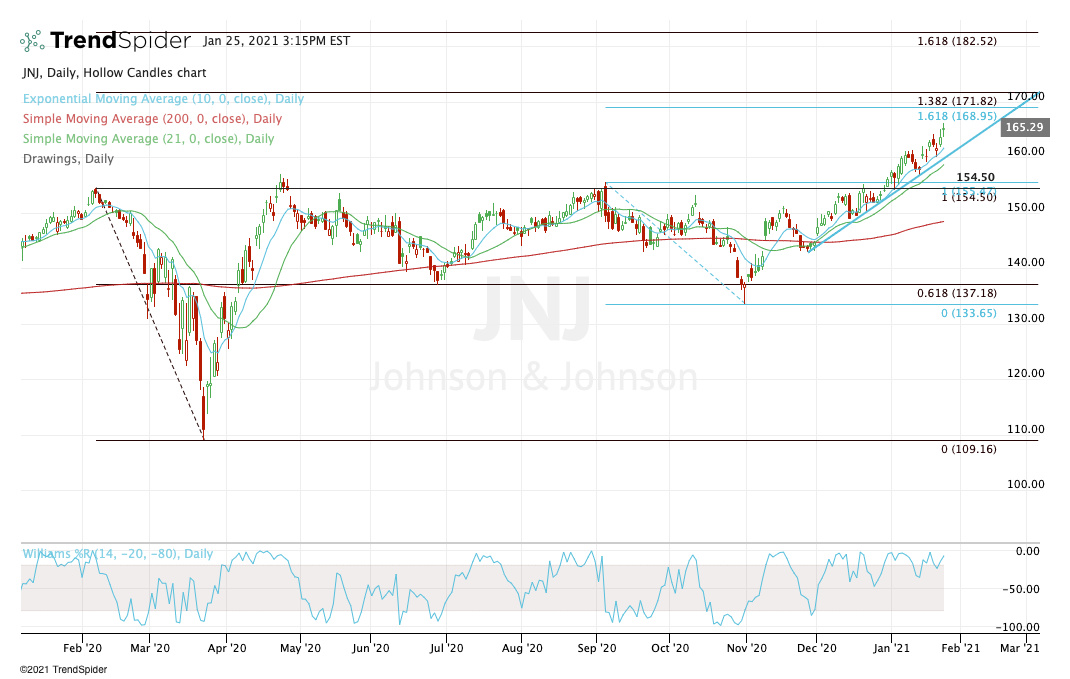Image resolution: width=1070 pixels, height=679 pixels.
Task: Click the Jan '21 date axis label
Action: (891, 648)
